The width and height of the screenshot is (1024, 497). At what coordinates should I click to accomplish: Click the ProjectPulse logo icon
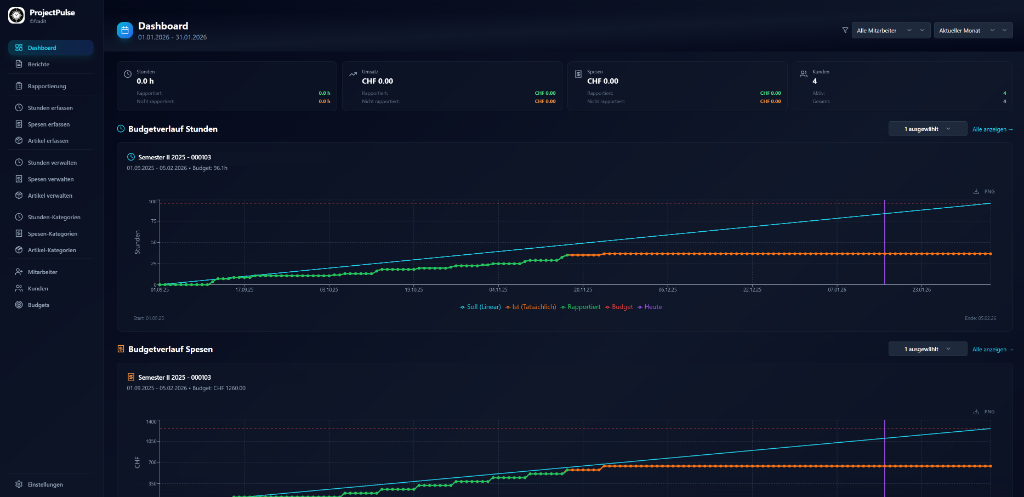point(16,15)
